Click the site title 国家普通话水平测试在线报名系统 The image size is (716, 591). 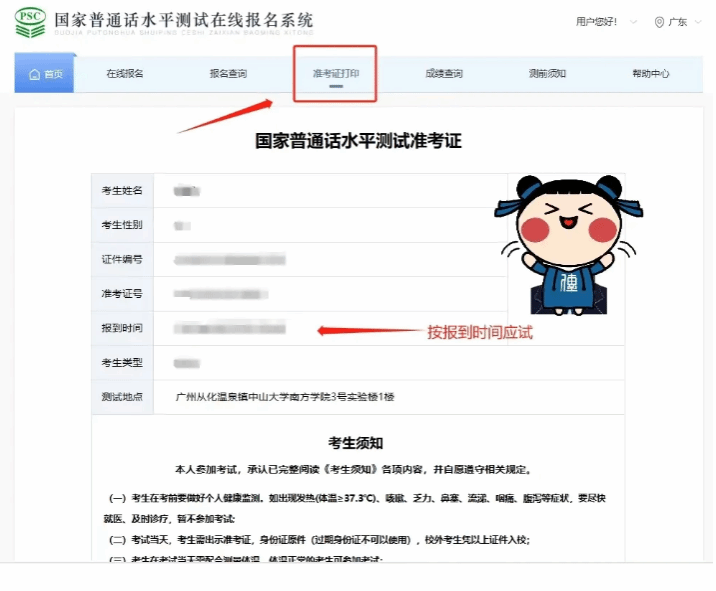point(183,20)
